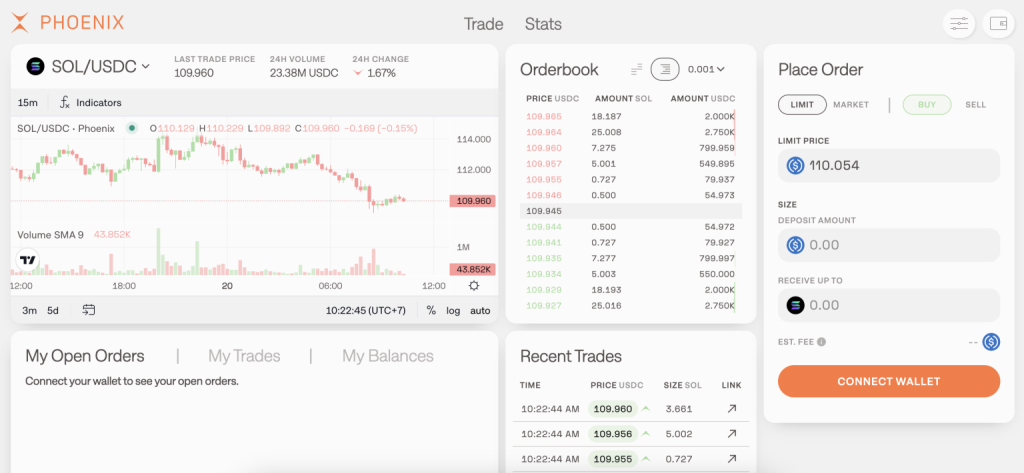The height and width of the screenshot is (473, 1024).
Task: Switch orderbook to left-aligned depth view icon
Action: (x=636, y=69)
